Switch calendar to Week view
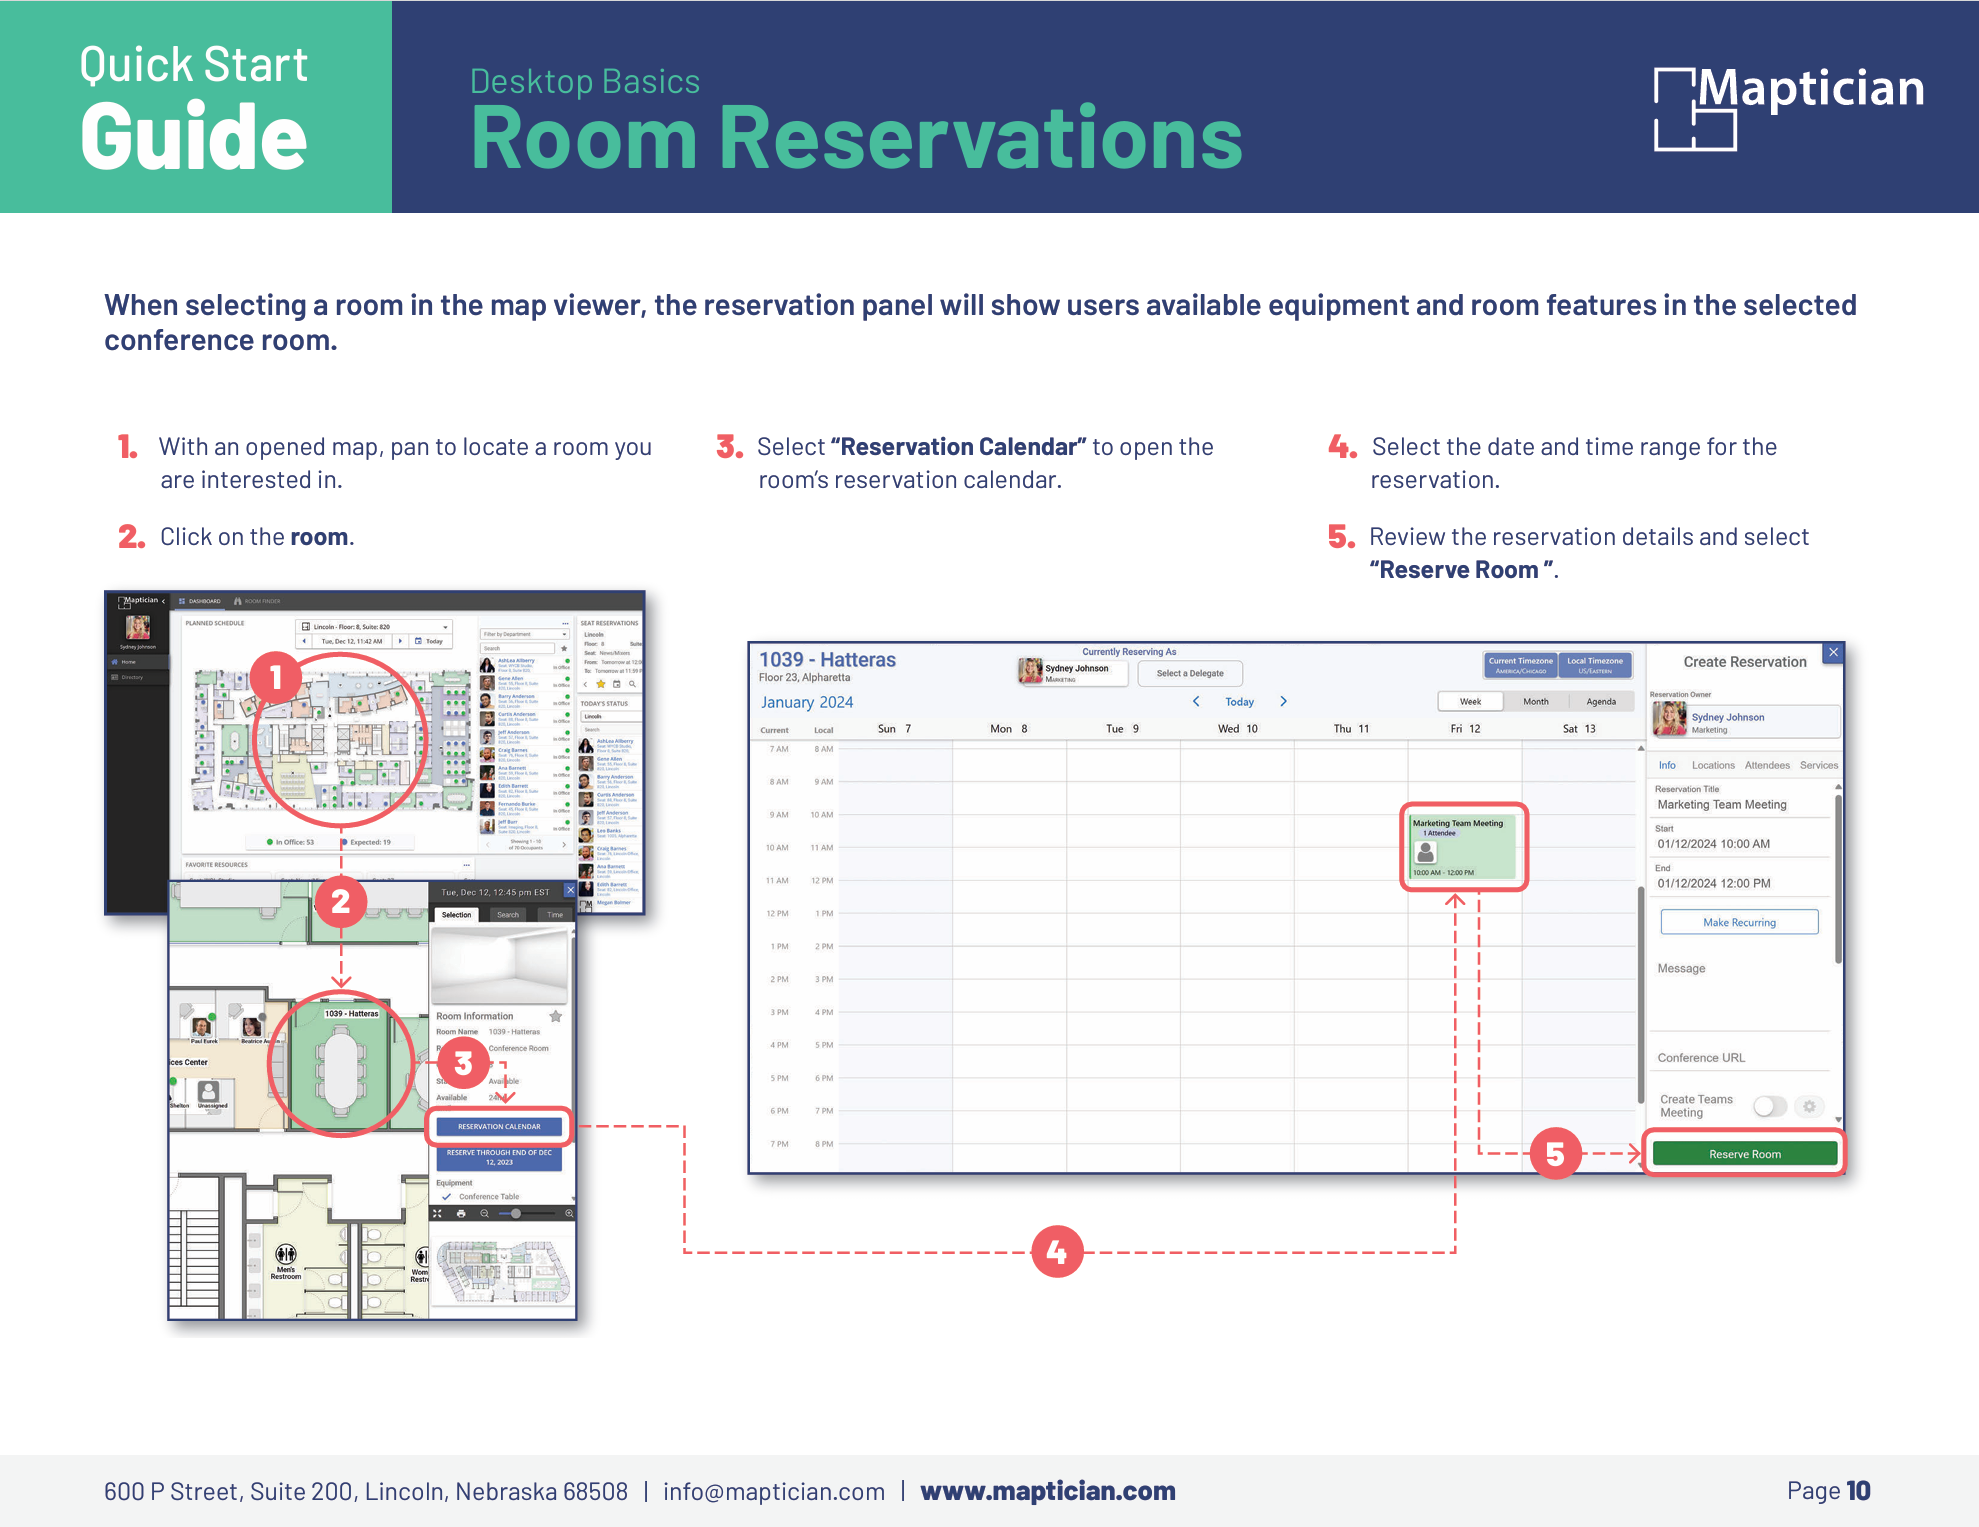The width and height of the screenshot is (1979, 1527). coord(1471,701)
